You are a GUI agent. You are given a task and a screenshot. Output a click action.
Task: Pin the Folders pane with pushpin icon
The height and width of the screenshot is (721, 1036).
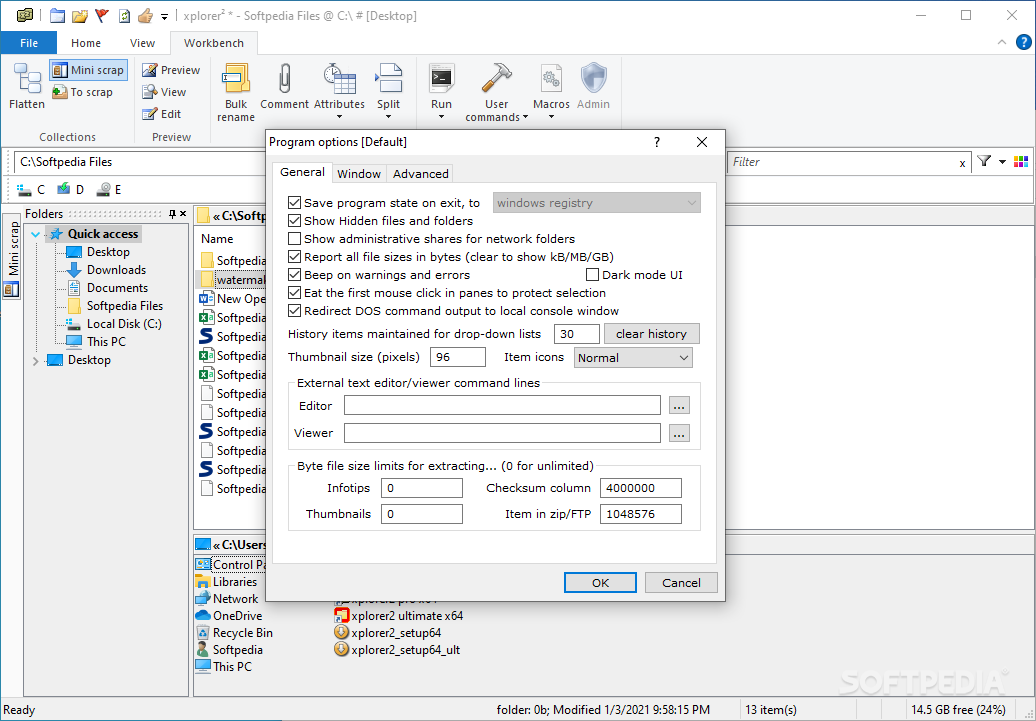point(172,213)
